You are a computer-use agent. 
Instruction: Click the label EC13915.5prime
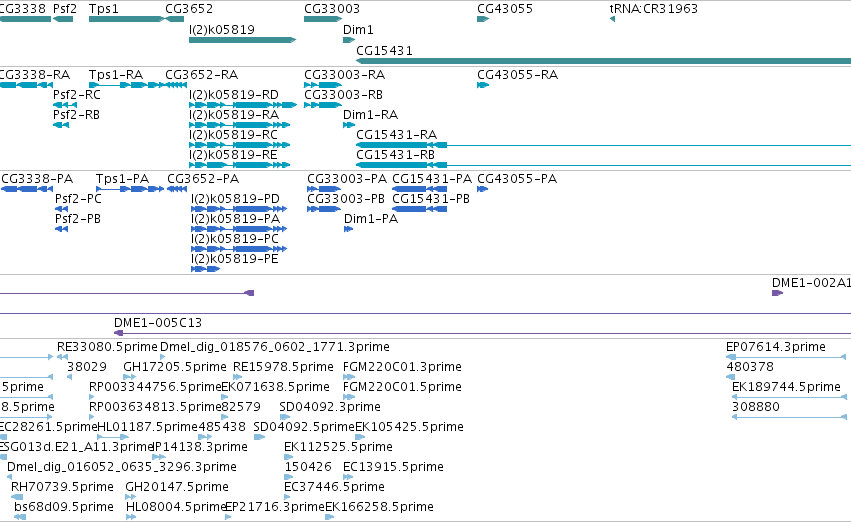pos(393,467)
